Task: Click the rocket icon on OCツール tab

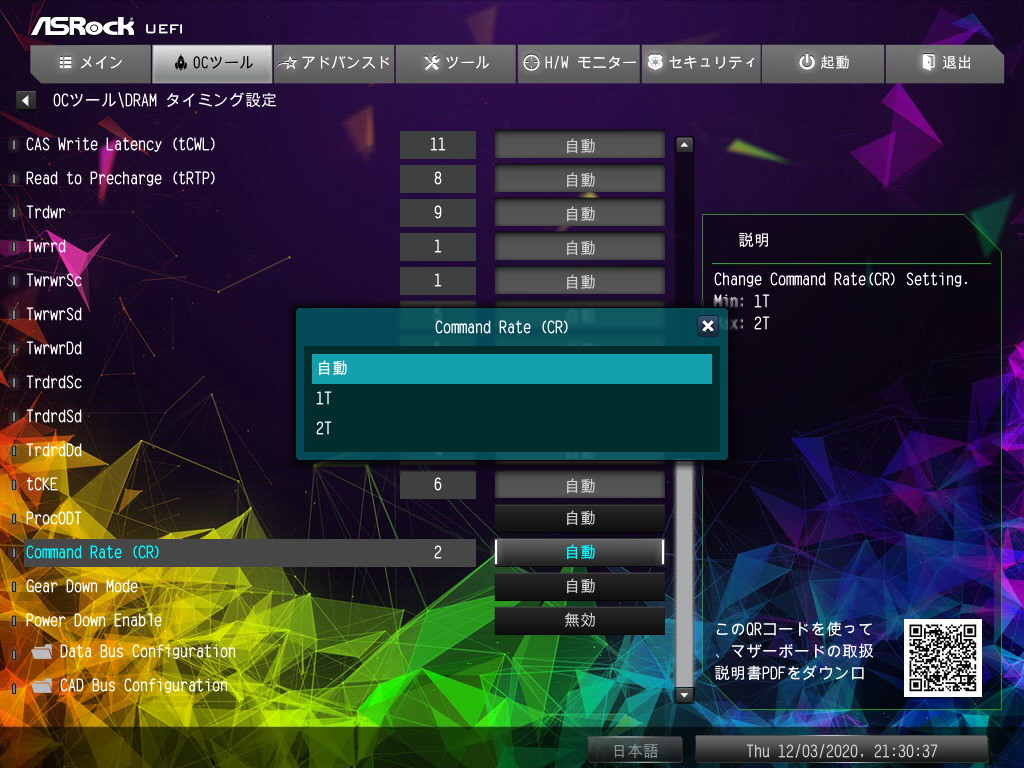Action: (x=181, y=62)
